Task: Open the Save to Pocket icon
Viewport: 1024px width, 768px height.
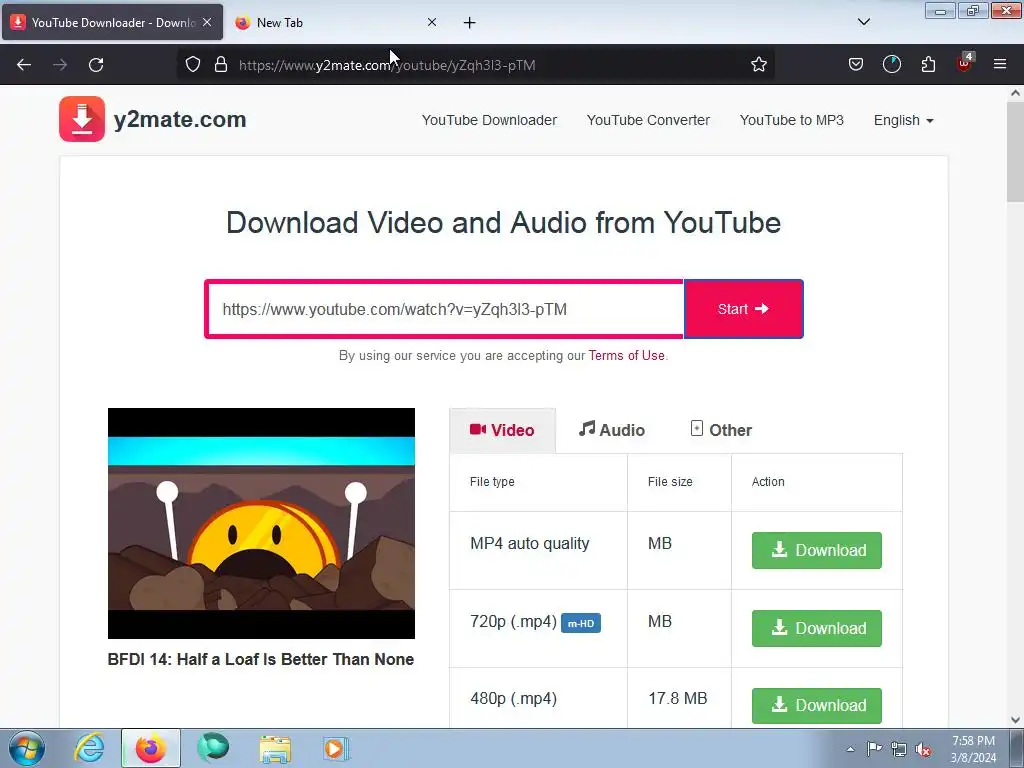Action: (x=856, y=65)
